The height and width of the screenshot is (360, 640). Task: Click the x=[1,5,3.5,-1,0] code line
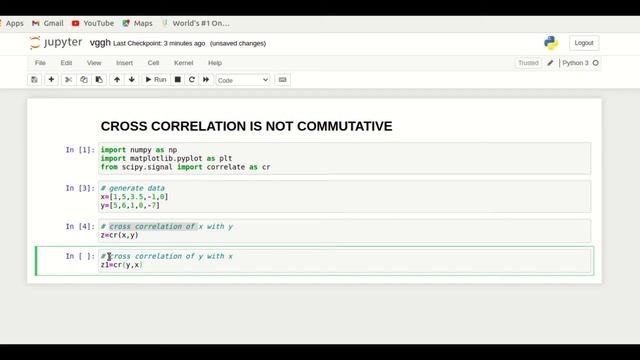(134, 197)
